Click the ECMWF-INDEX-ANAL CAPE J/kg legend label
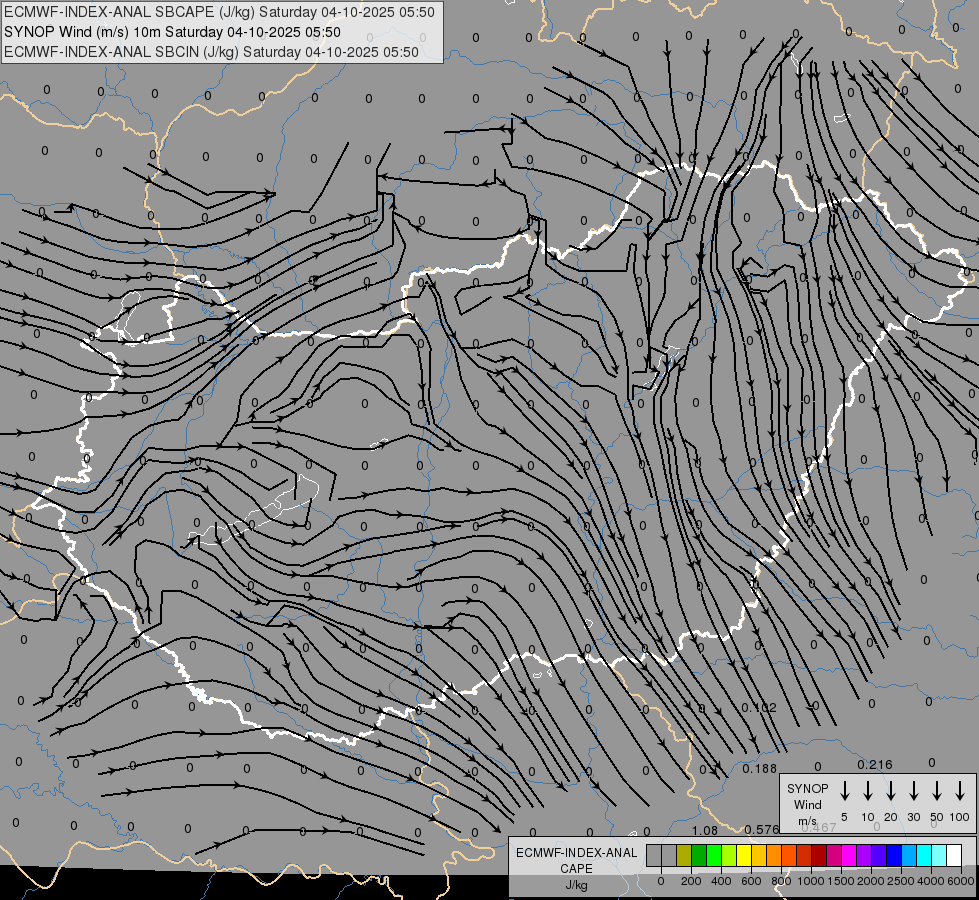The width and height of the screenshot is (979, 900). tap(576, 868)
